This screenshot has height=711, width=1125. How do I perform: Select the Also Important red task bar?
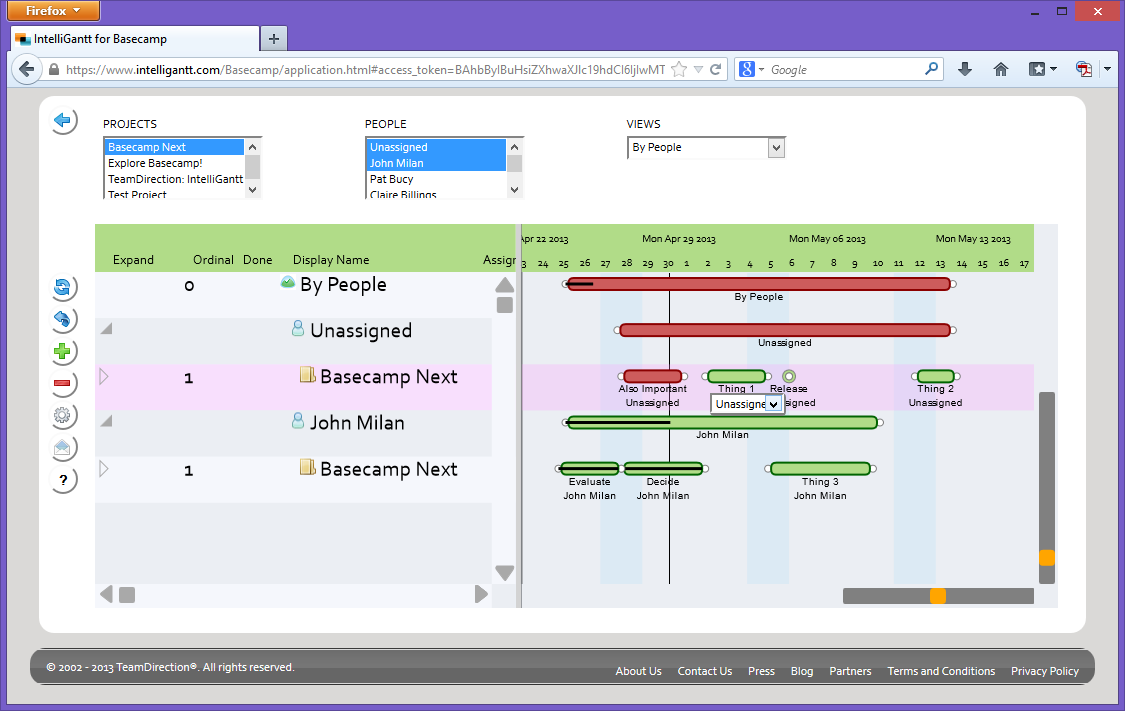coord(653,376)
